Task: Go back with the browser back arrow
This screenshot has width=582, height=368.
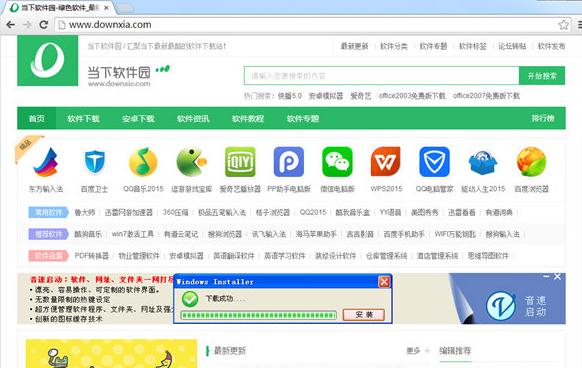Action: pos(11,25)
